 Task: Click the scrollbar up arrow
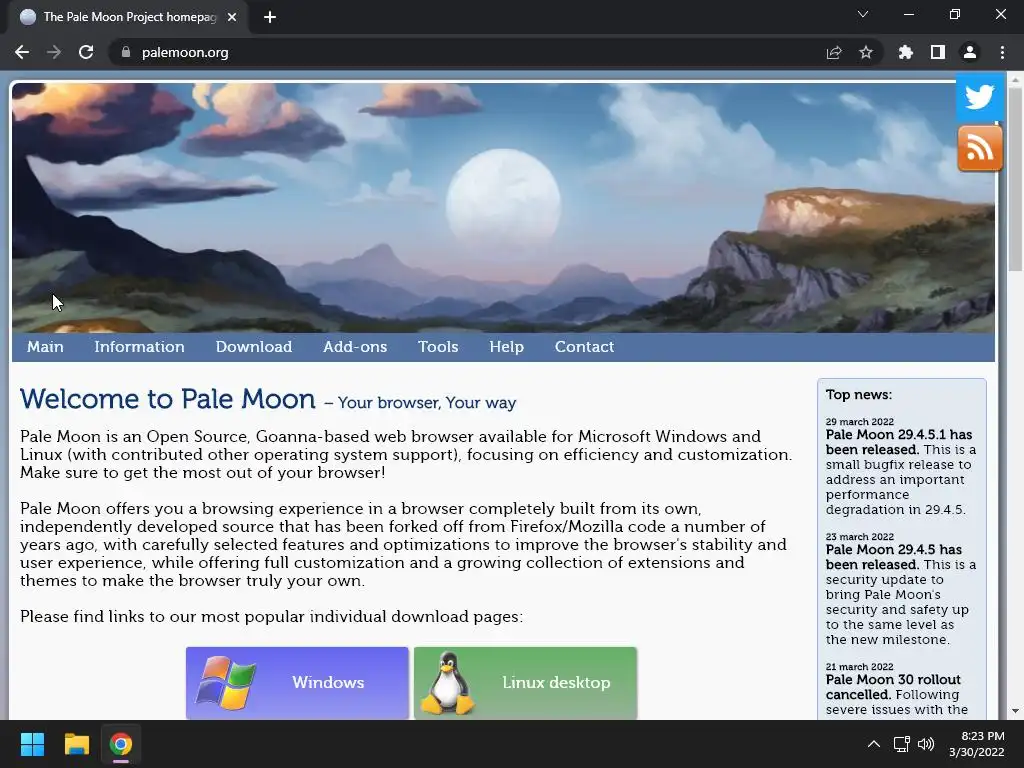tap(1015, 79)
